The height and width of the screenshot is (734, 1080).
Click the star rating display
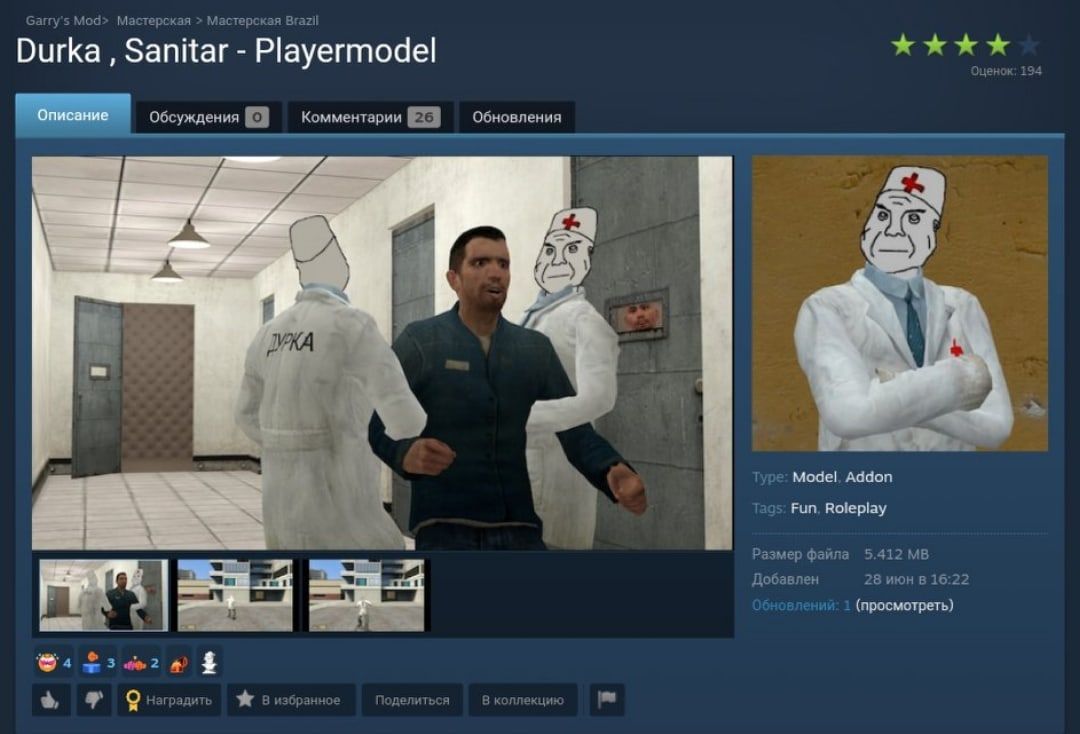pyautogui.click(x=965, y=45)
